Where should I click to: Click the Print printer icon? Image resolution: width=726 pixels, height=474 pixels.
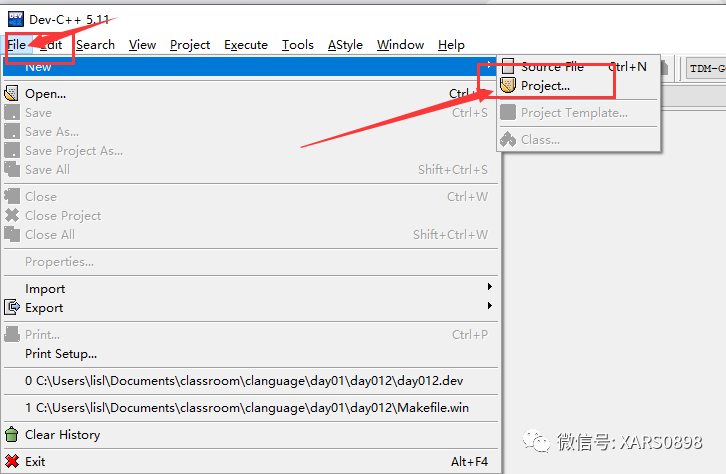pos(12,334)
